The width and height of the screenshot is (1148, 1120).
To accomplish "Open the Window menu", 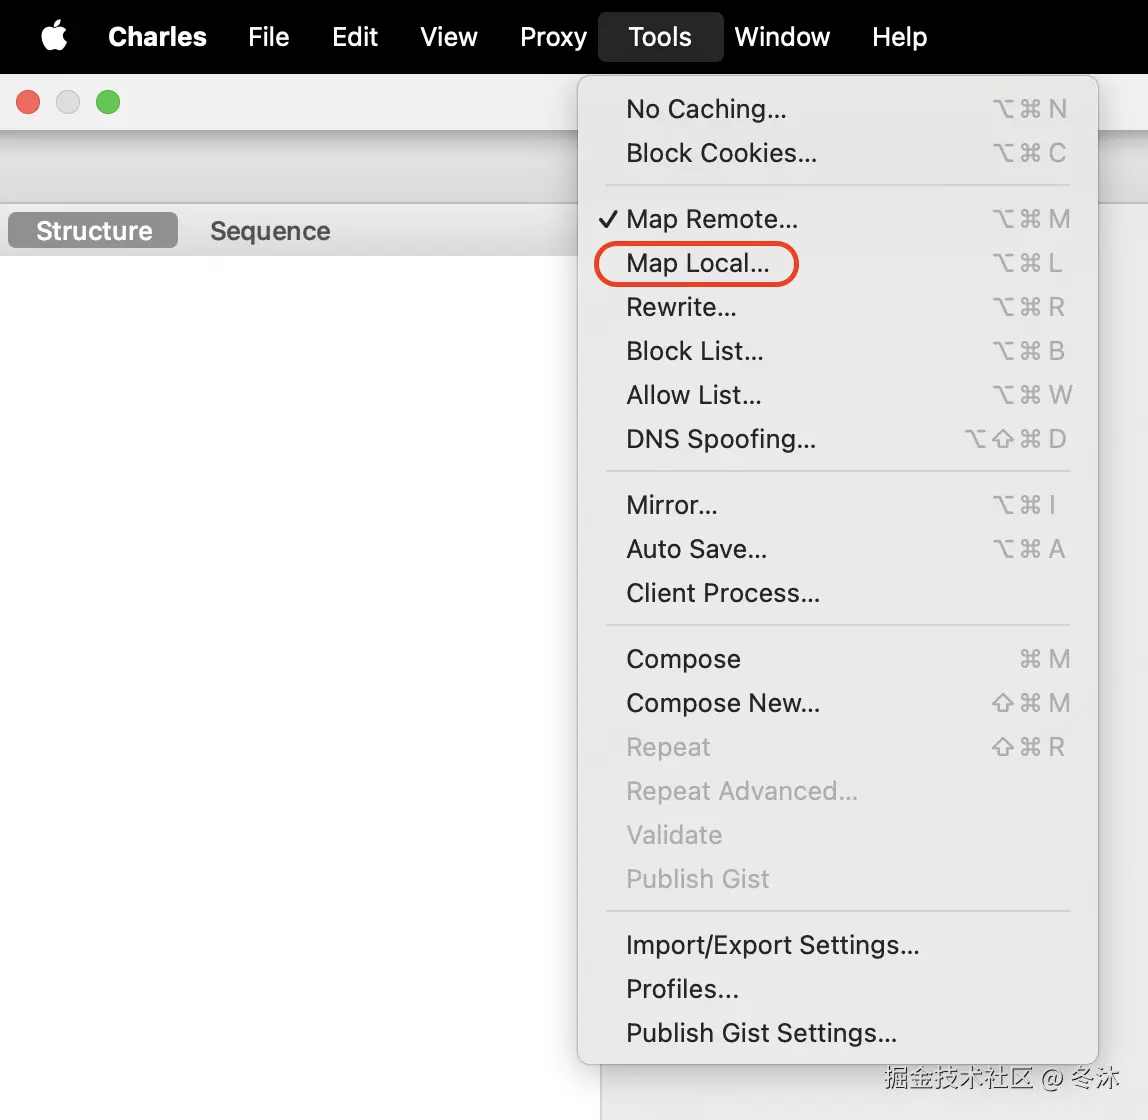I will pos(782,37).
